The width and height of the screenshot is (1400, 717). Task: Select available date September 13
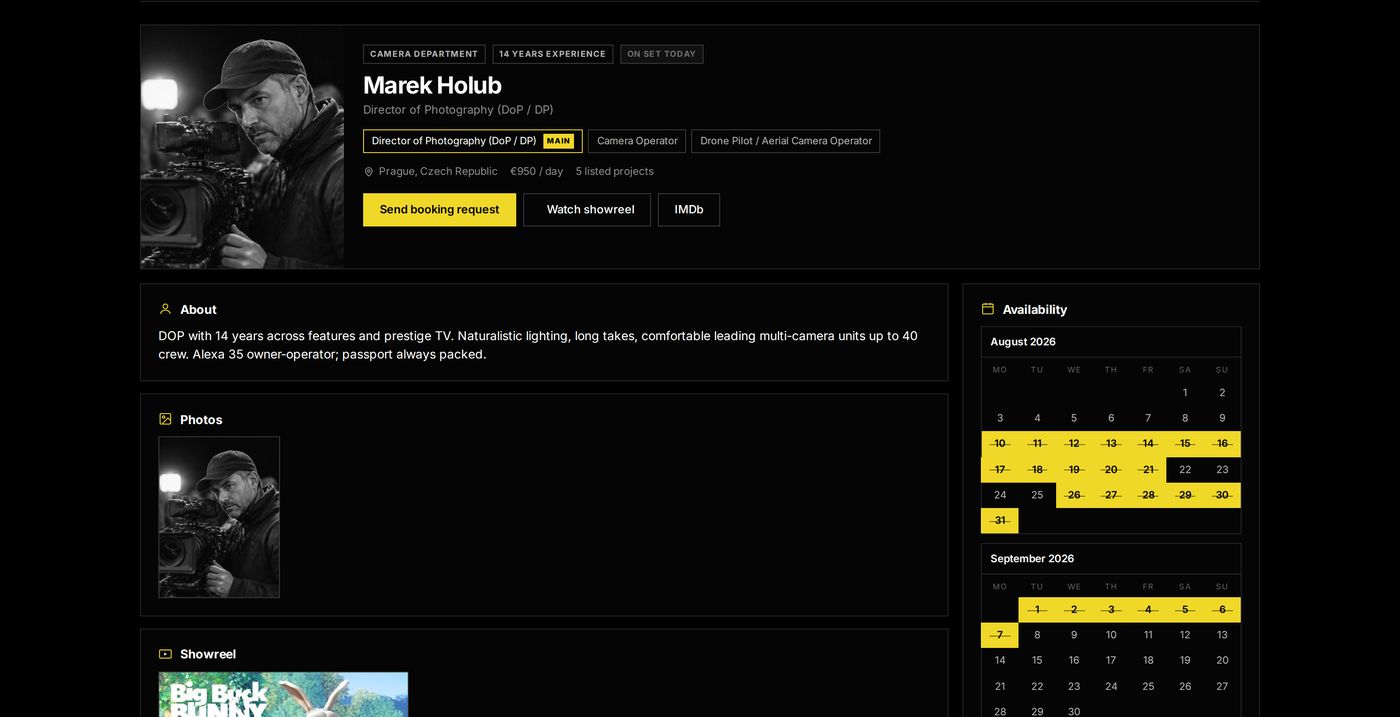click(x=1222, y=635)
